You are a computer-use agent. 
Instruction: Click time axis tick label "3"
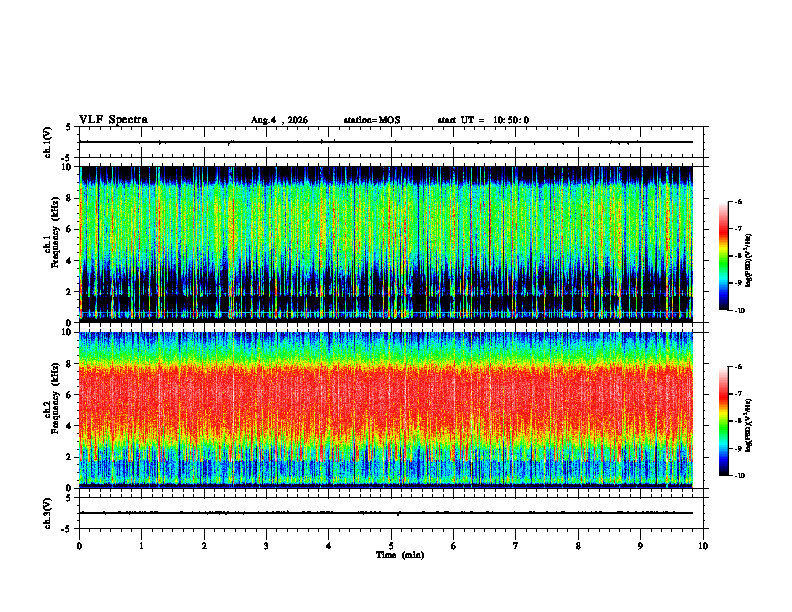point(266,546)
